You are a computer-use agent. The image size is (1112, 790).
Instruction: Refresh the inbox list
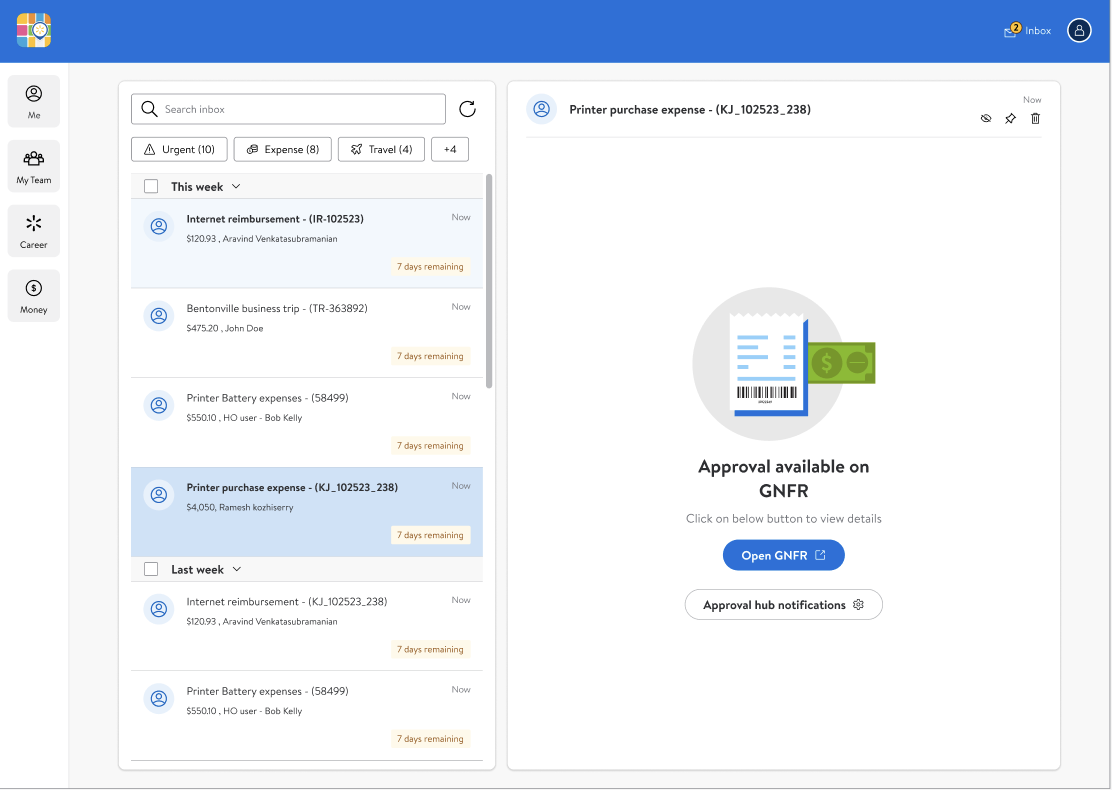pyautogui.click(x=467, y=109)
